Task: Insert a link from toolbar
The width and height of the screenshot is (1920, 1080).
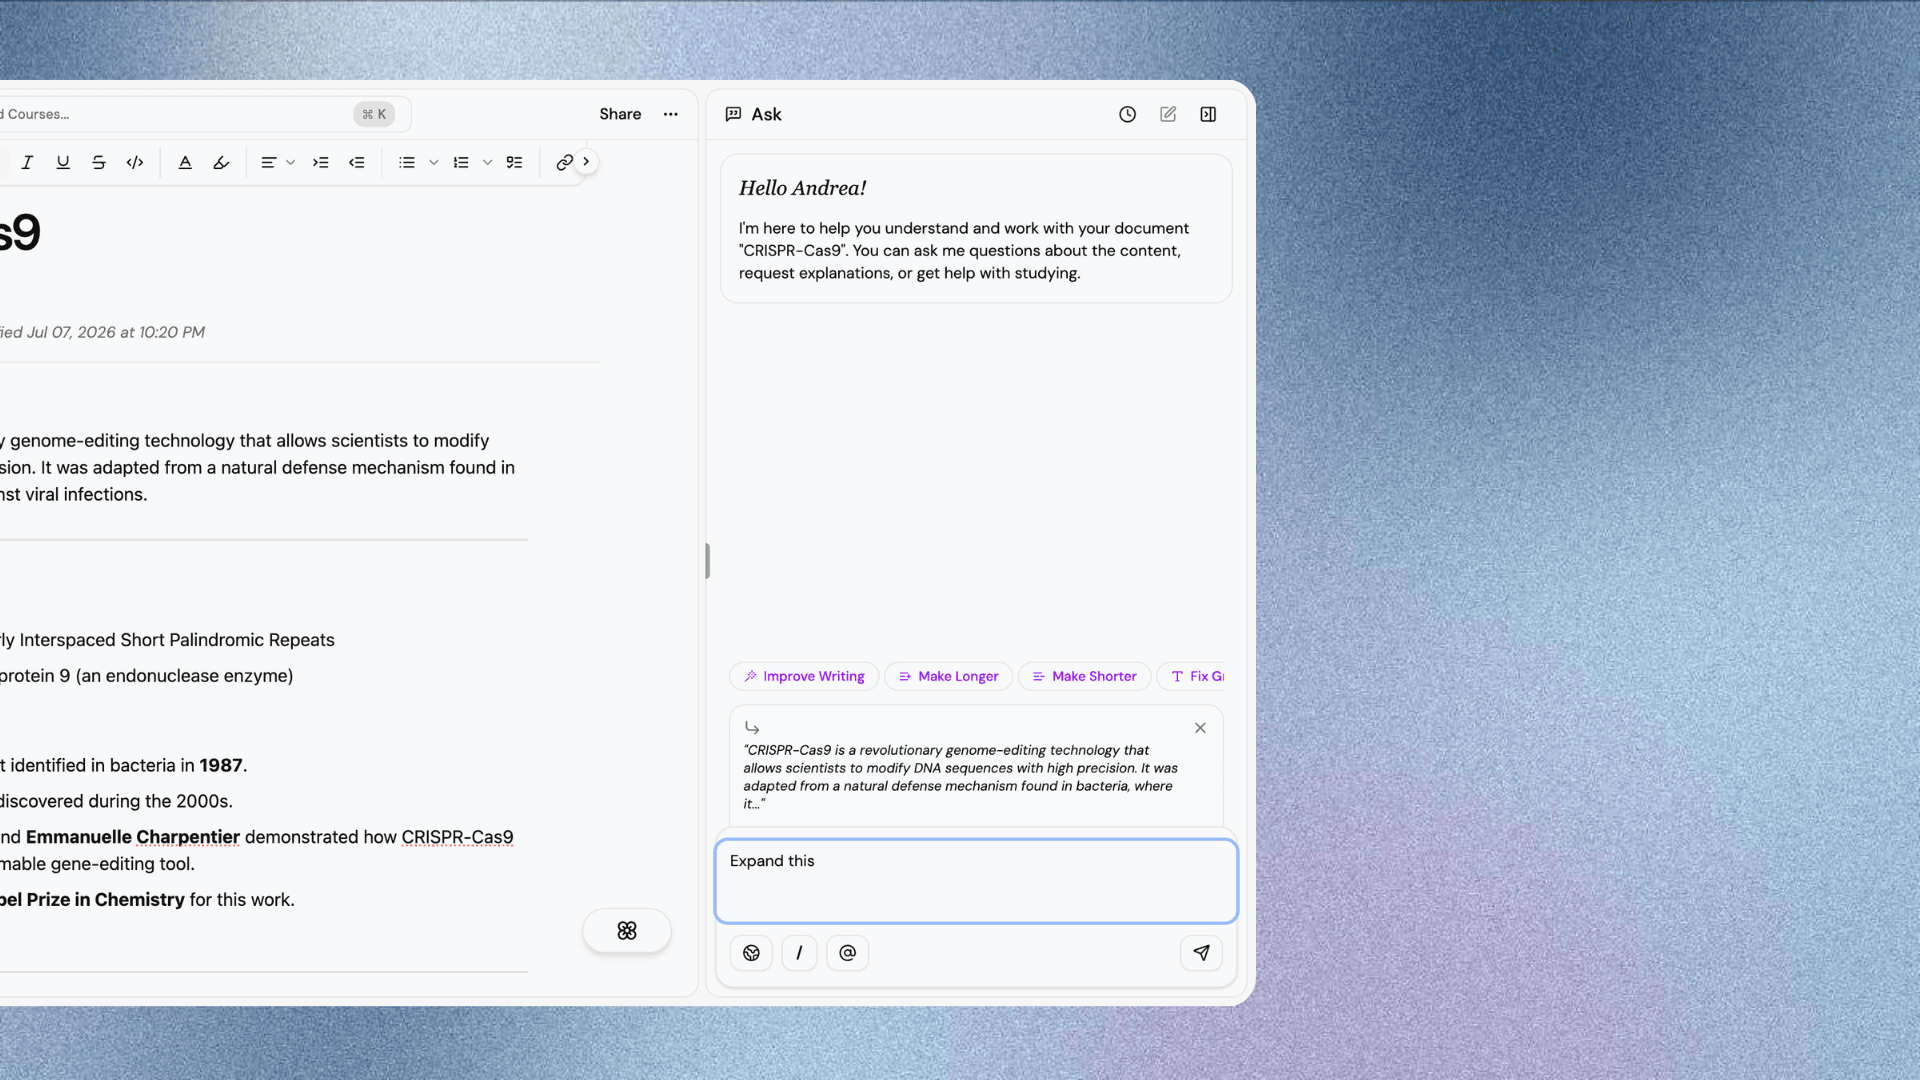Action: 565,162
